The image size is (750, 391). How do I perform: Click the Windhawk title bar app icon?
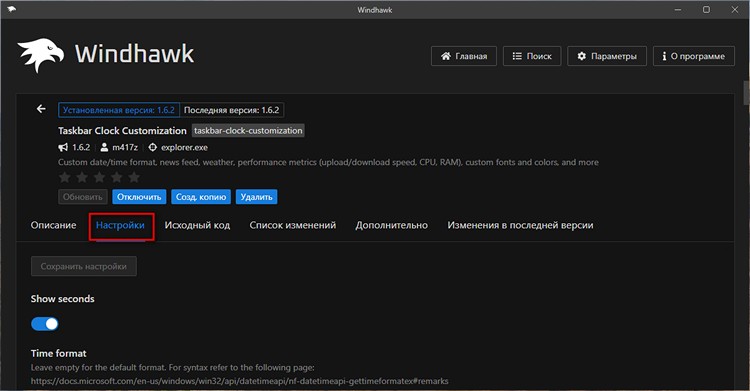[11, 9]
